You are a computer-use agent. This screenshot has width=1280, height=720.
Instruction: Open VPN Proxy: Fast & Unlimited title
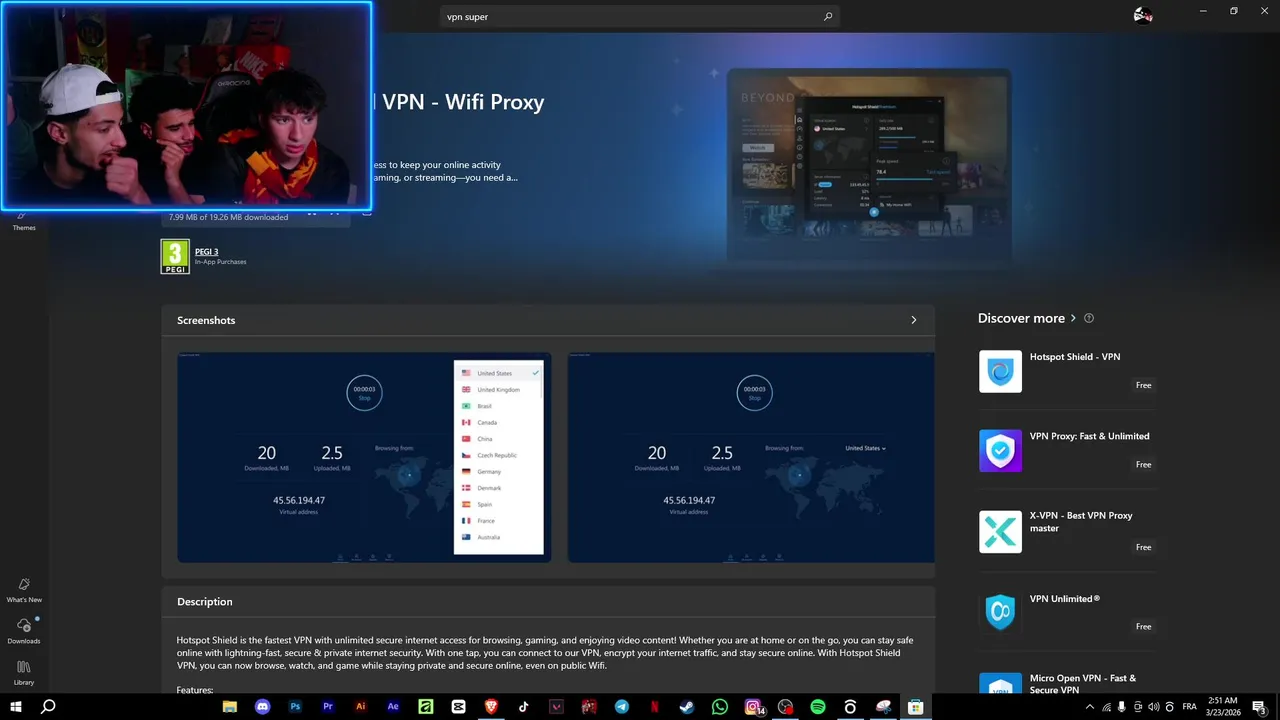(x=1090, y=436)
